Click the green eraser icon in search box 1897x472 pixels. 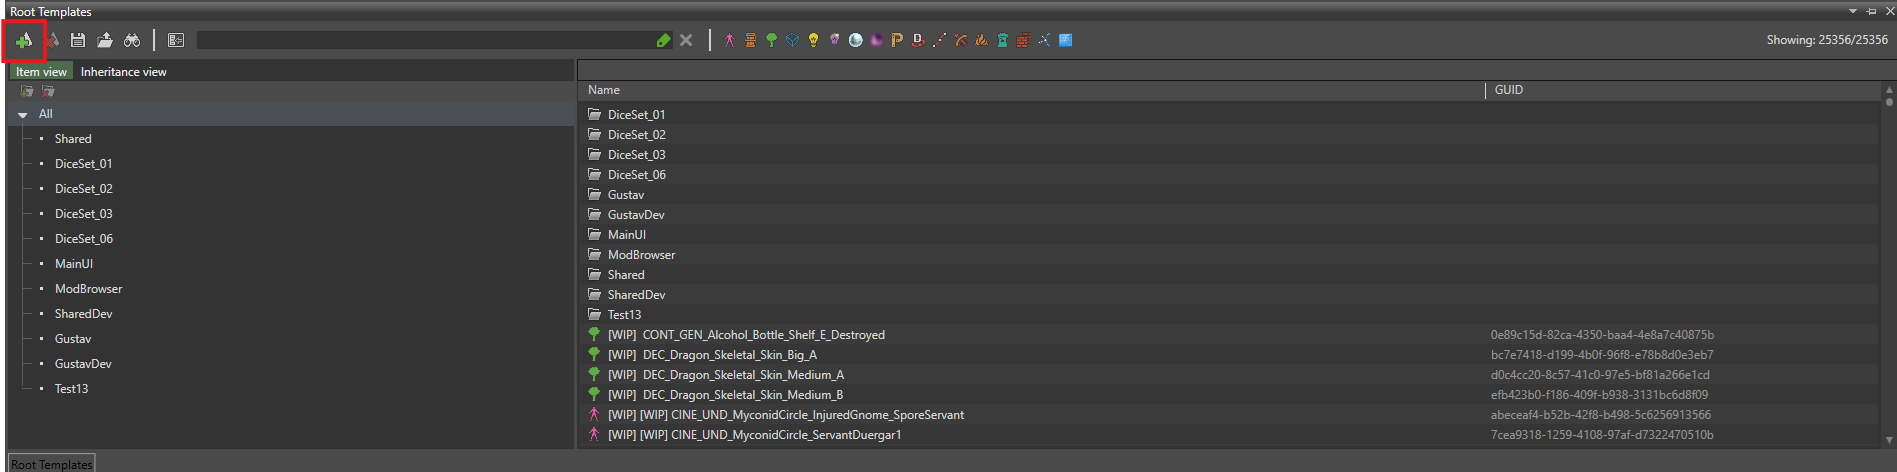pos(663,40)
